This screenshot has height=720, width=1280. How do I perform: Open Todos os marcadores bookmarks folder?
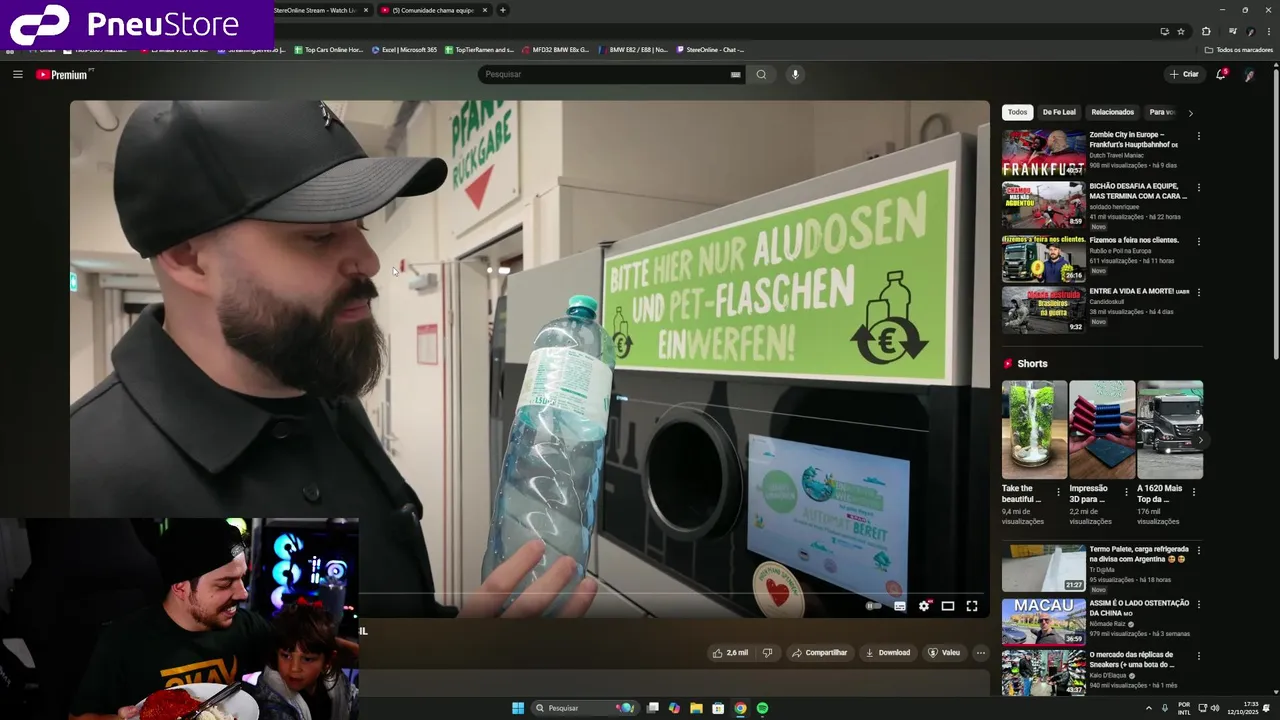[x=1238, y=49]
